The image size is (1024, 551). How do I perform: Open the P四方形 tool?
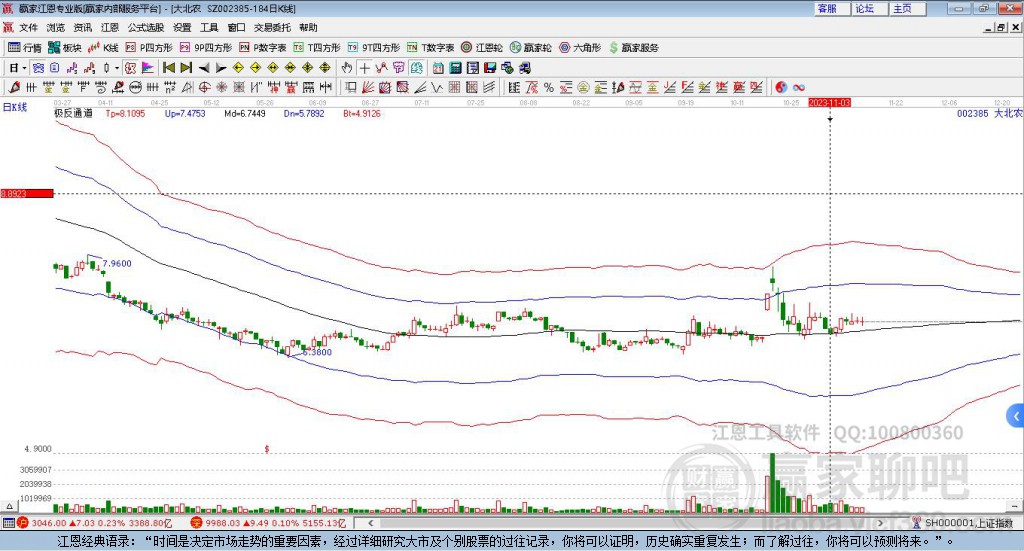[x=149, y=48]
